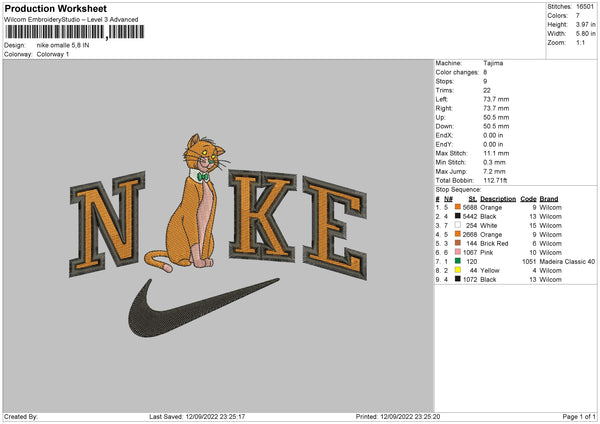Select the "Madeira Classic 40" brand text
The image size is (600, 424).
pos(567,261)
